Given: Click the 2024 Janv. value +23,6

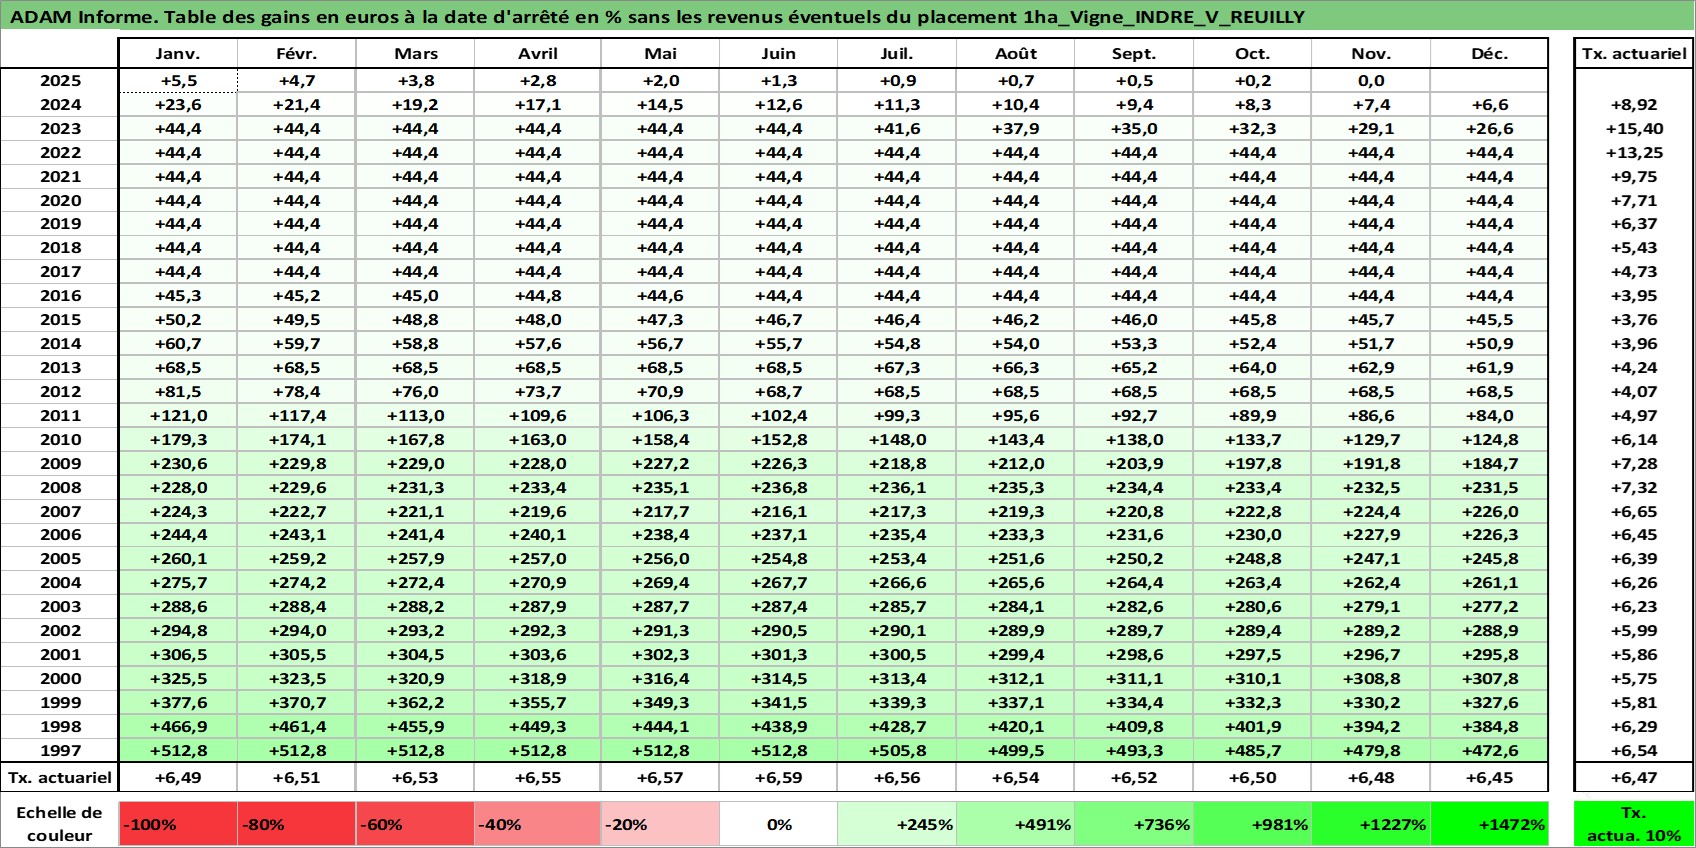Looking at the screenshot, I should click(x=178, y=104).
